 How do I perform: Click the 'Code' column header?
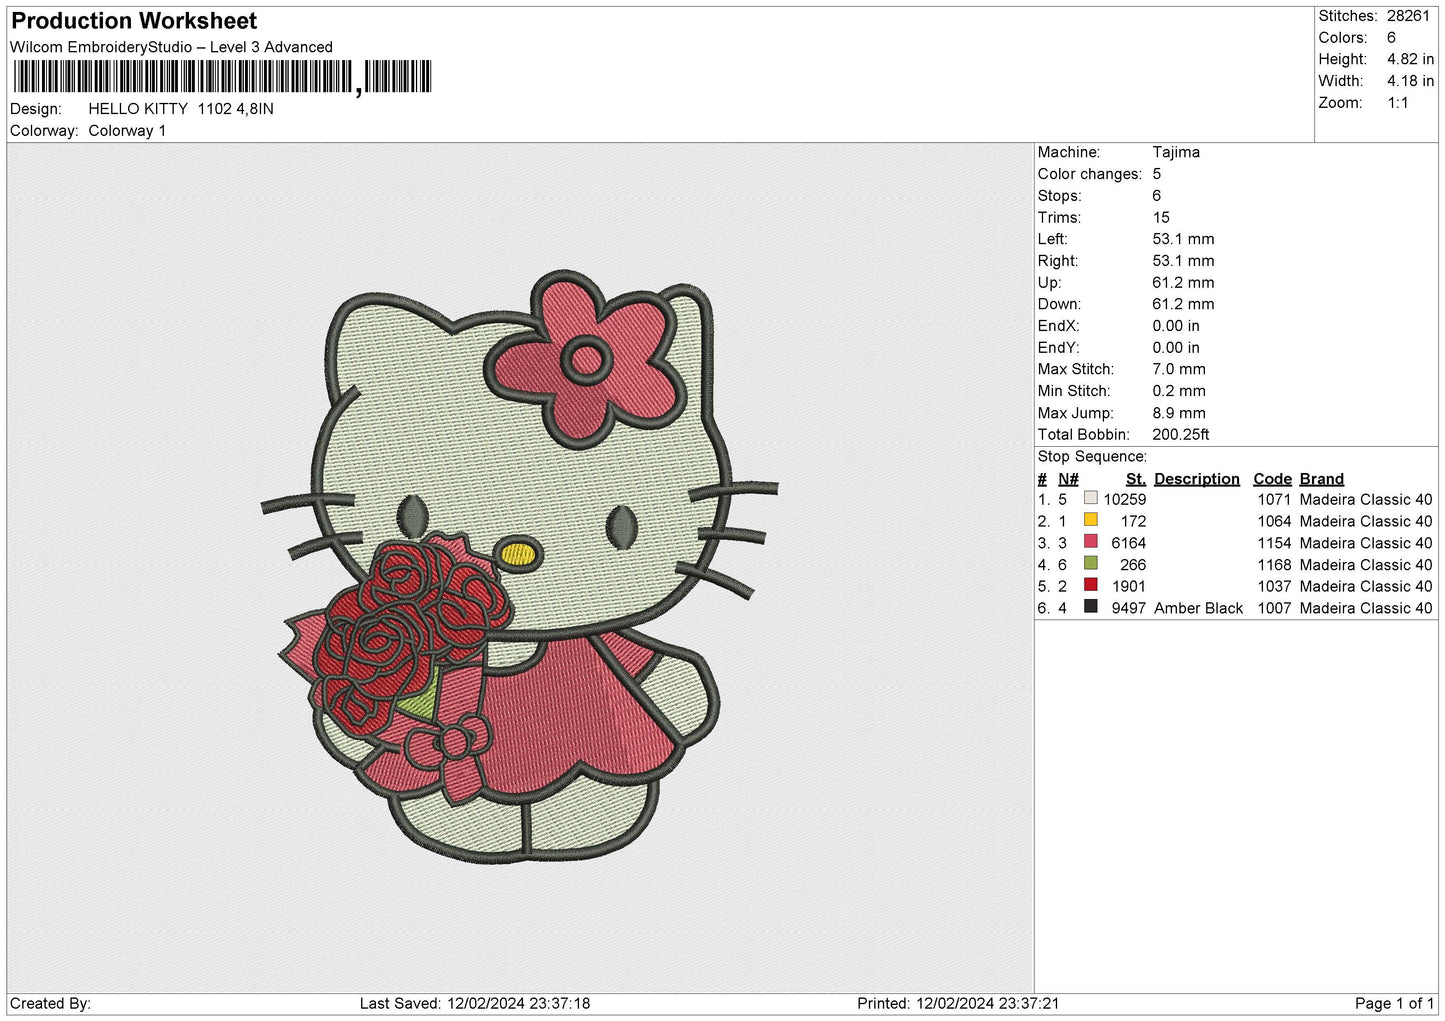(x=1273, y=479)
